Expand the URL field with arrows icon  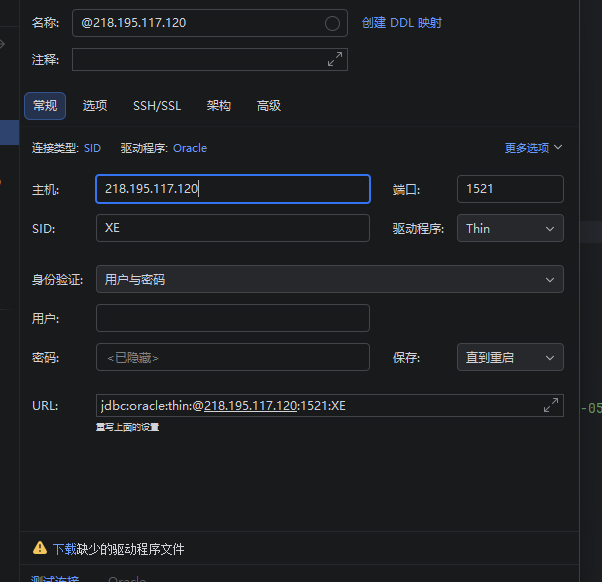click(x=551, y=405)
